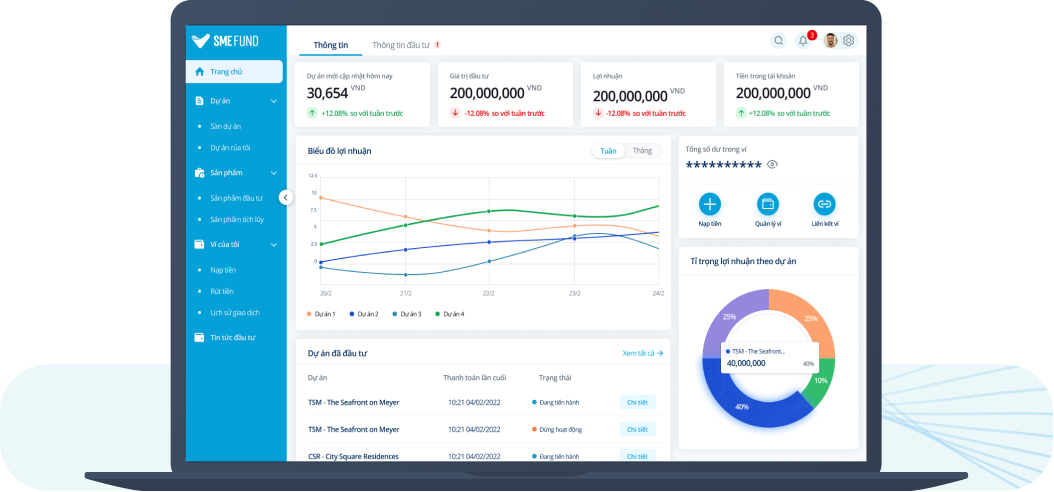The image size is (1054, 492).
Task: Click the Liên kết ví link icon
Action: [x=824, y=204]
